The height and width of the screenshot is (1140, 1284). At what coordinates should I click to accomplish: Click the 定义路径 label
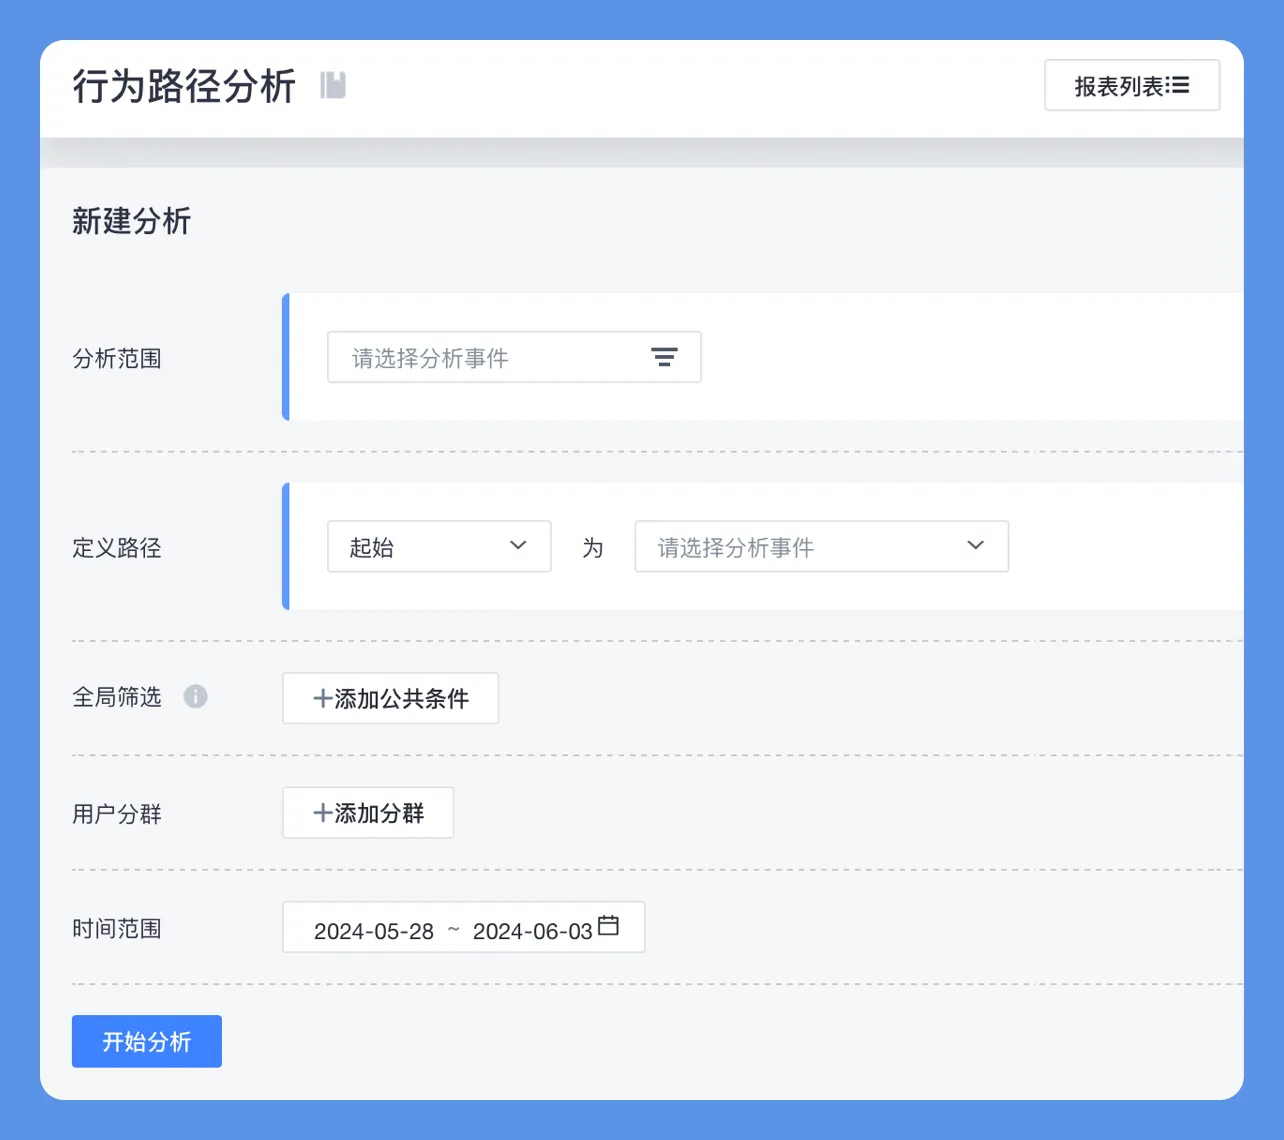(x=117, y=548)
